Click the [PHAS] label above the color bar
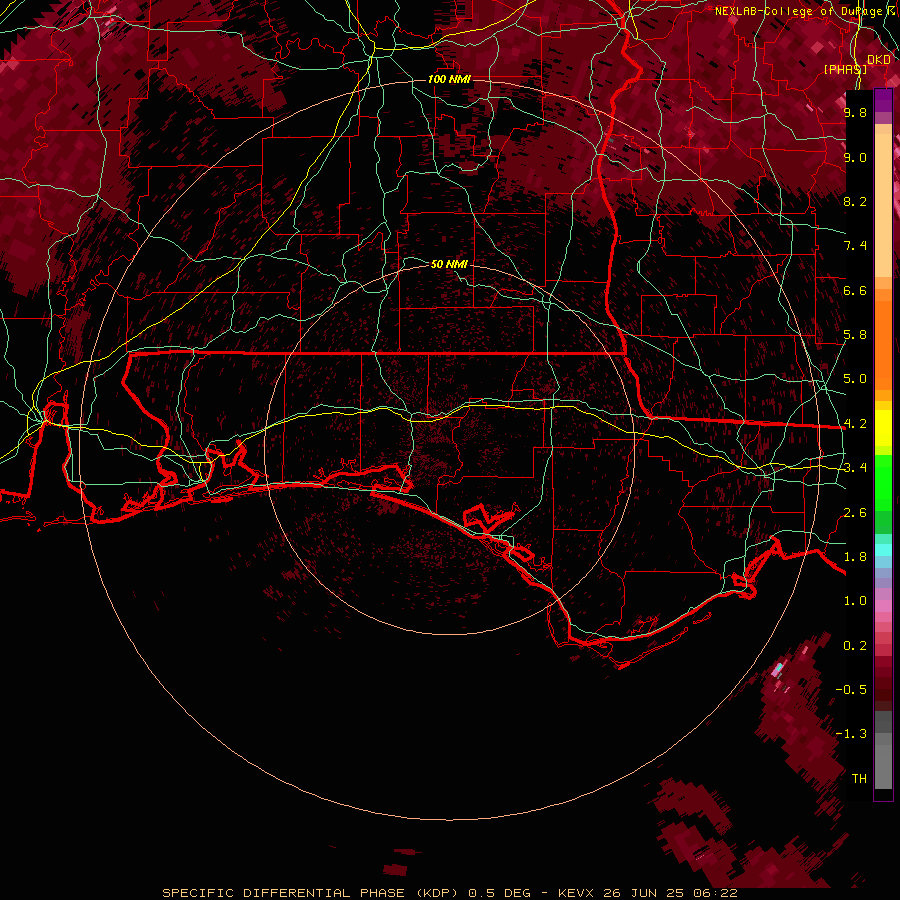 [845, 69]
